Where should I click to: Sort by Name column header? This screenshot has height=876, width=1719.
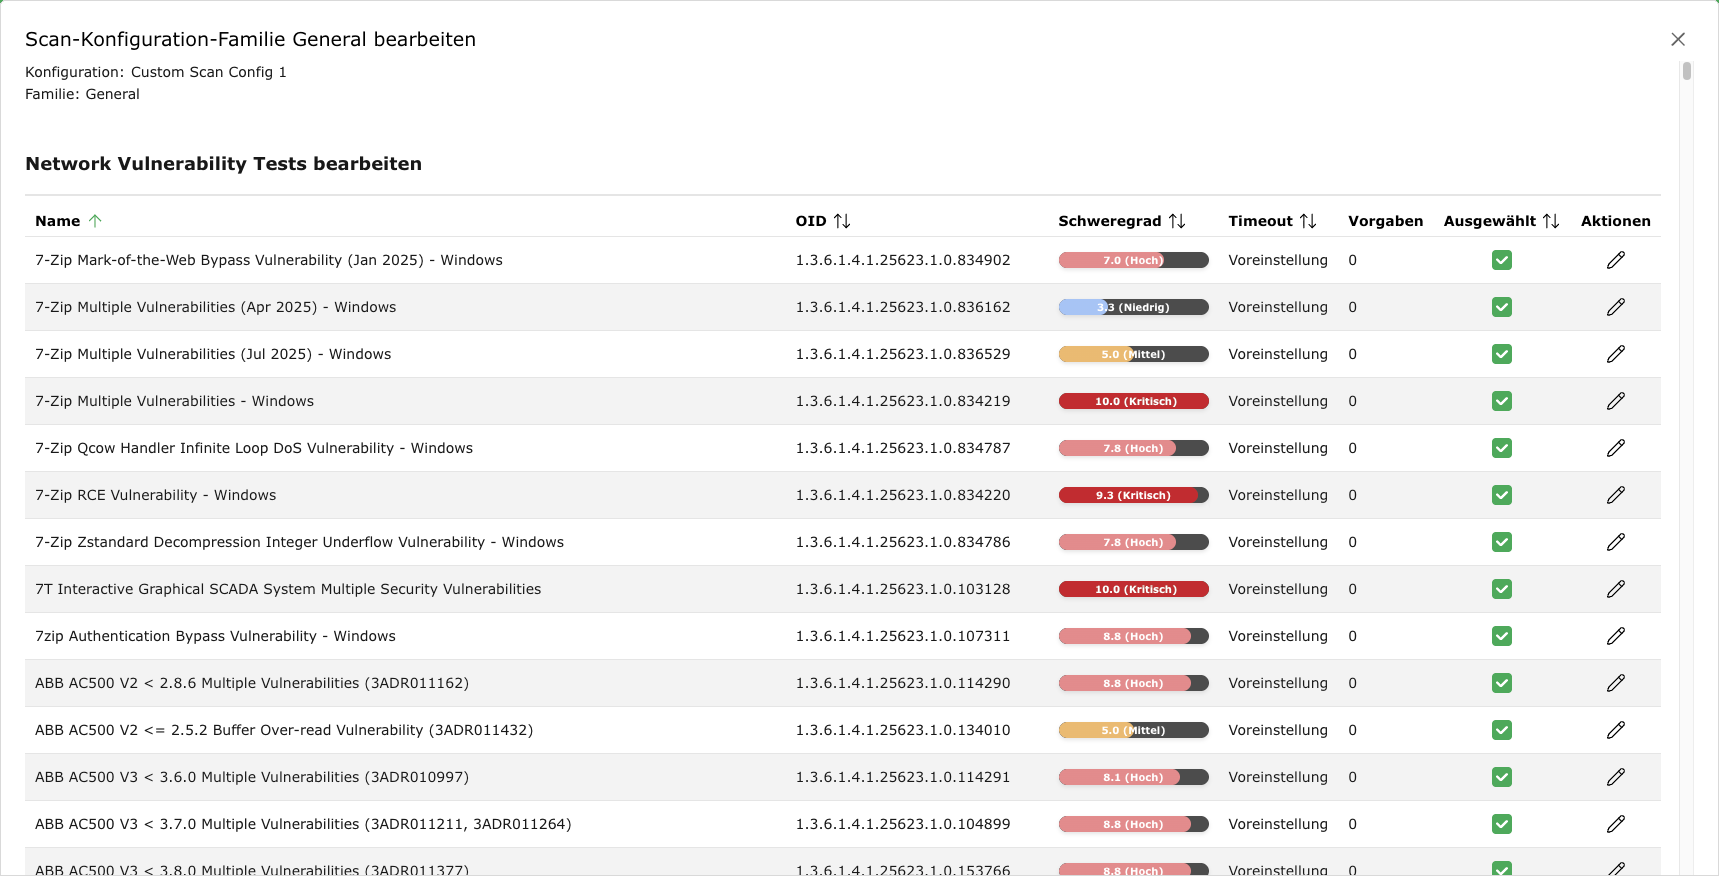click(x=58, y=221)
